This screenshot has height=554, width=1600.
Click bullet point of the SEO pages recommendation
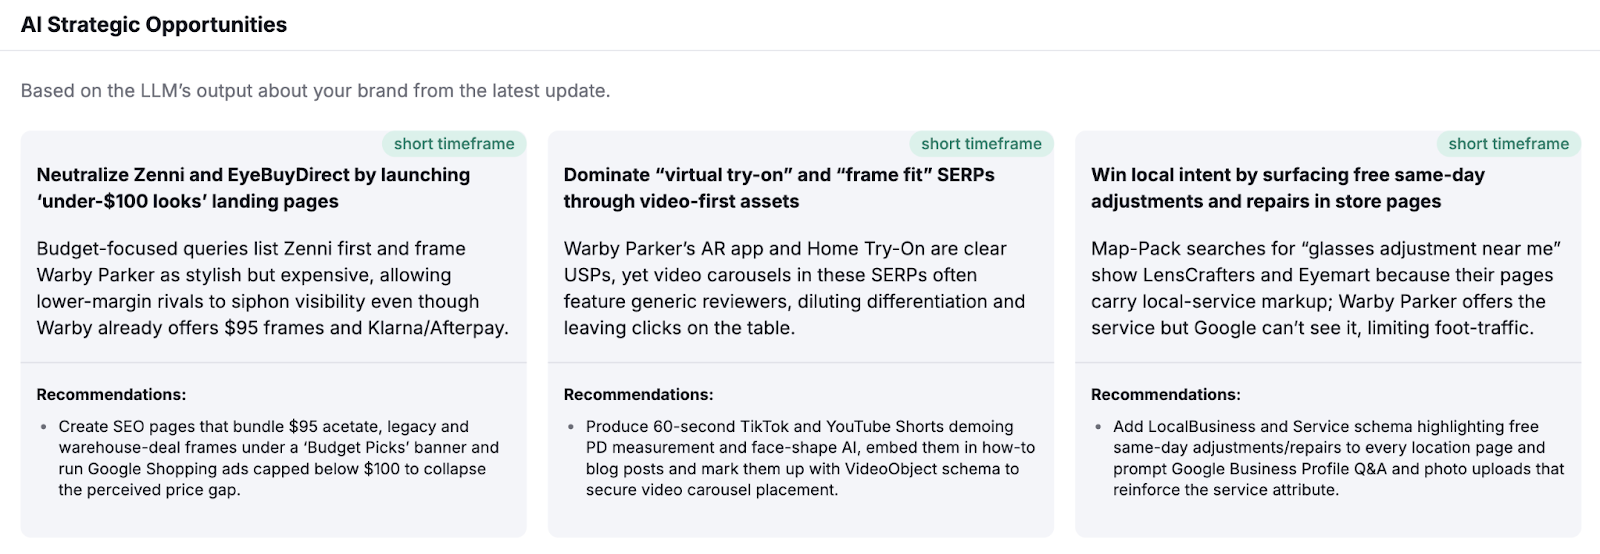pyautogui.click(x=44, y=427)
